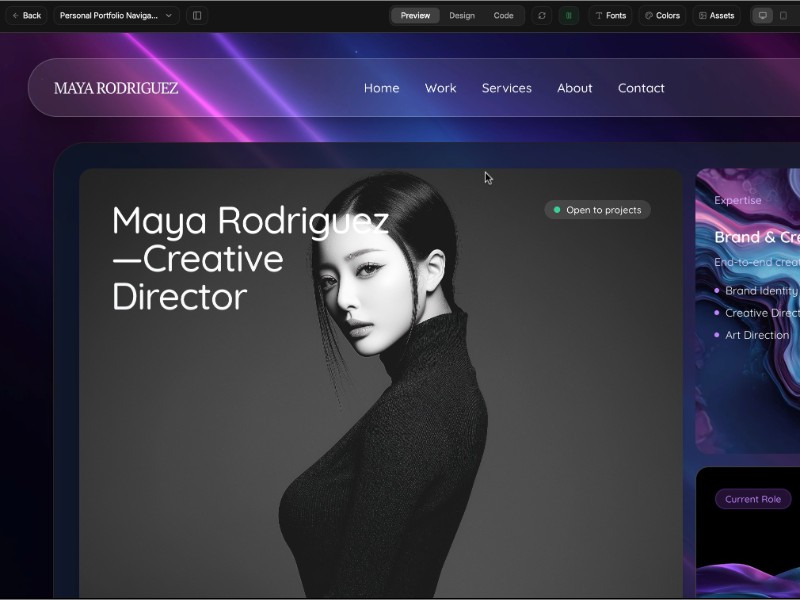The width and height of the screenshot is (800, 600).
Task: Select the desktop device preview icon
Action: tap(761, 15)
